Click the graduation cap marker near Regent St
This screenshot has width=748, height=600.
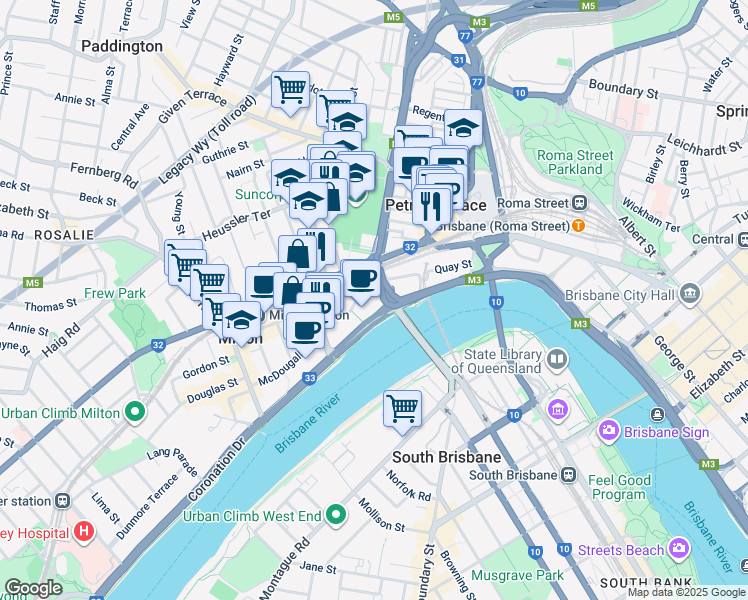463,129
